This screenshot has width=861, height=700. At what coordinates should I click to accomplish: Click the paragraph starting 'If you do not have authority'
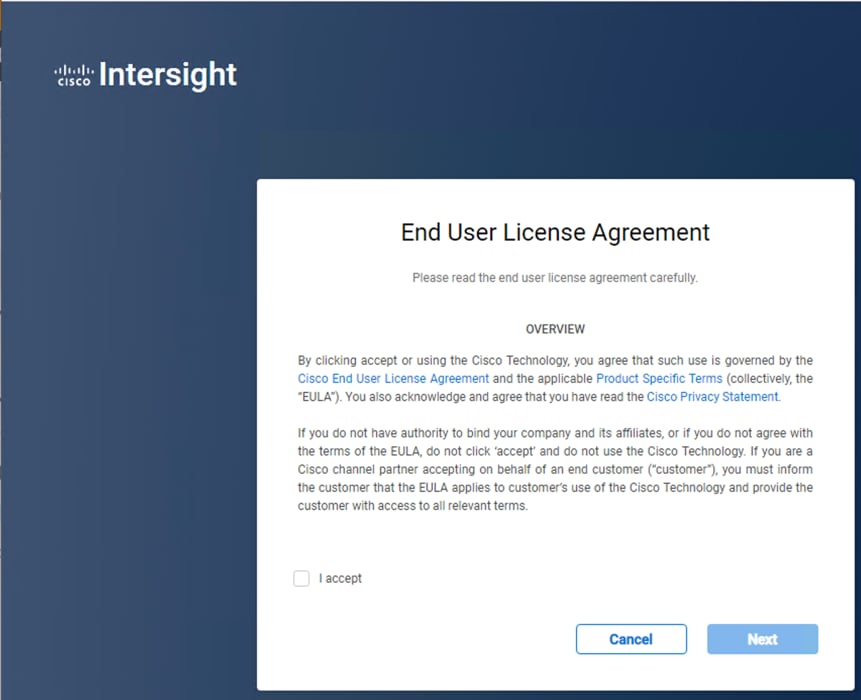coord(555,469)
